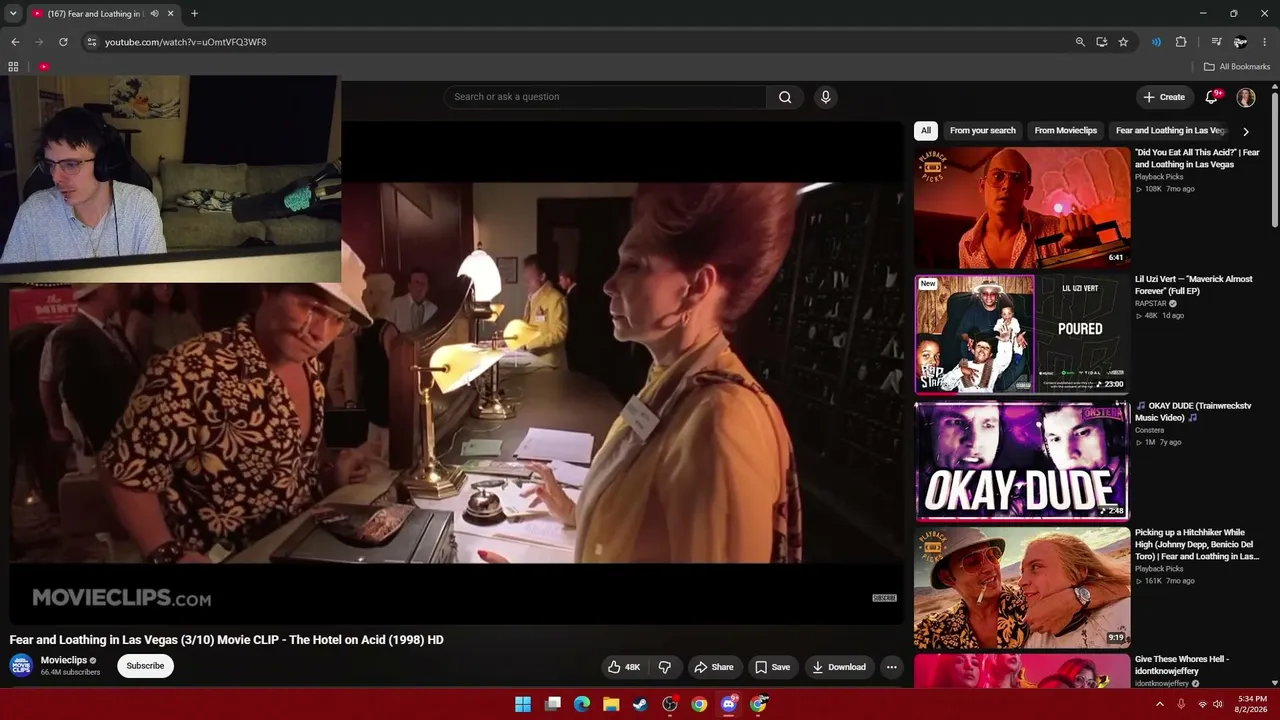The height and width of the screenshot is (720, 1280).
Task: Select the From your search chip
Action: tap(982, 131)
